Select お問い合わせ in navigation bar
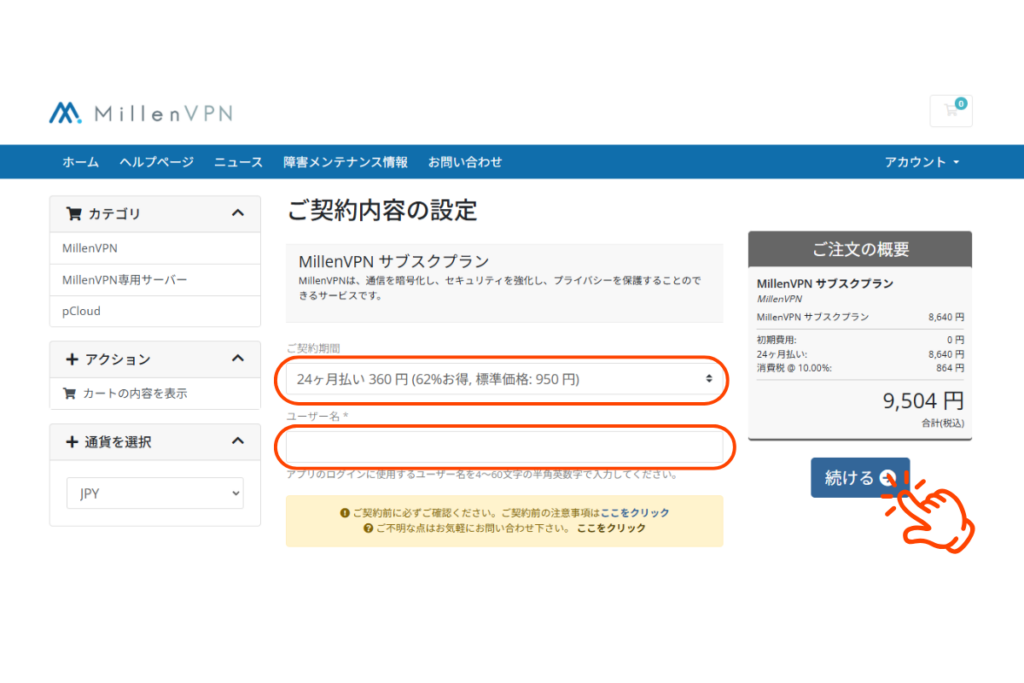Image resolution: width=1024 pixels, height=683 pixels. (465, 162)
